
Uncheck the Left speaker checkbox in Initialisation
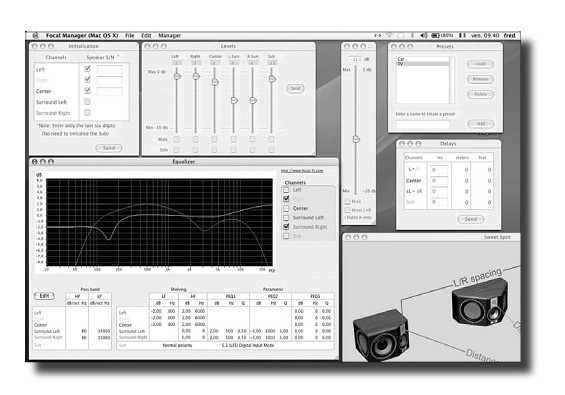(x=87, y=68)
